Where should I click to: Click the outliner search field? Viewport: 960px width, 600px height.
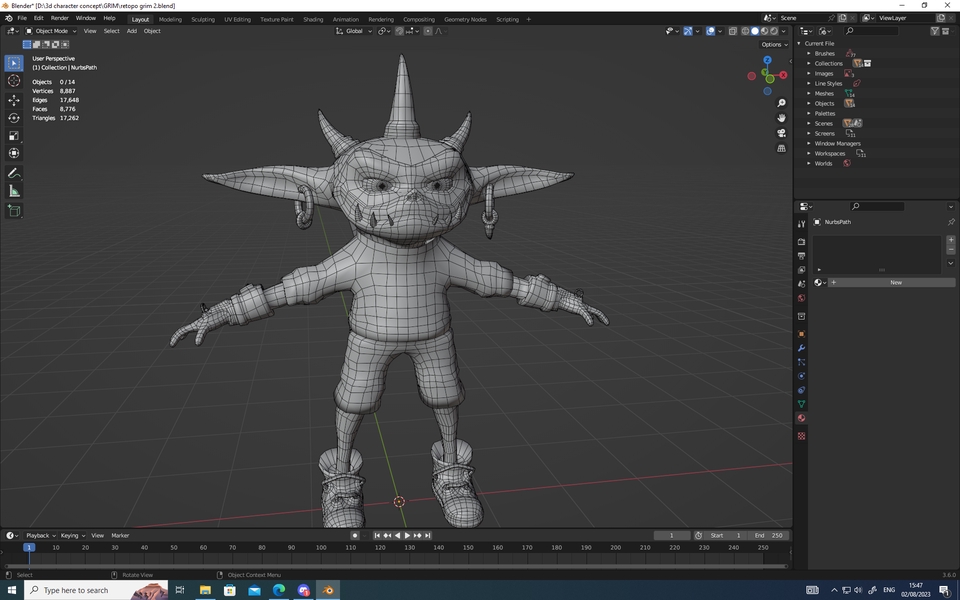872,31
